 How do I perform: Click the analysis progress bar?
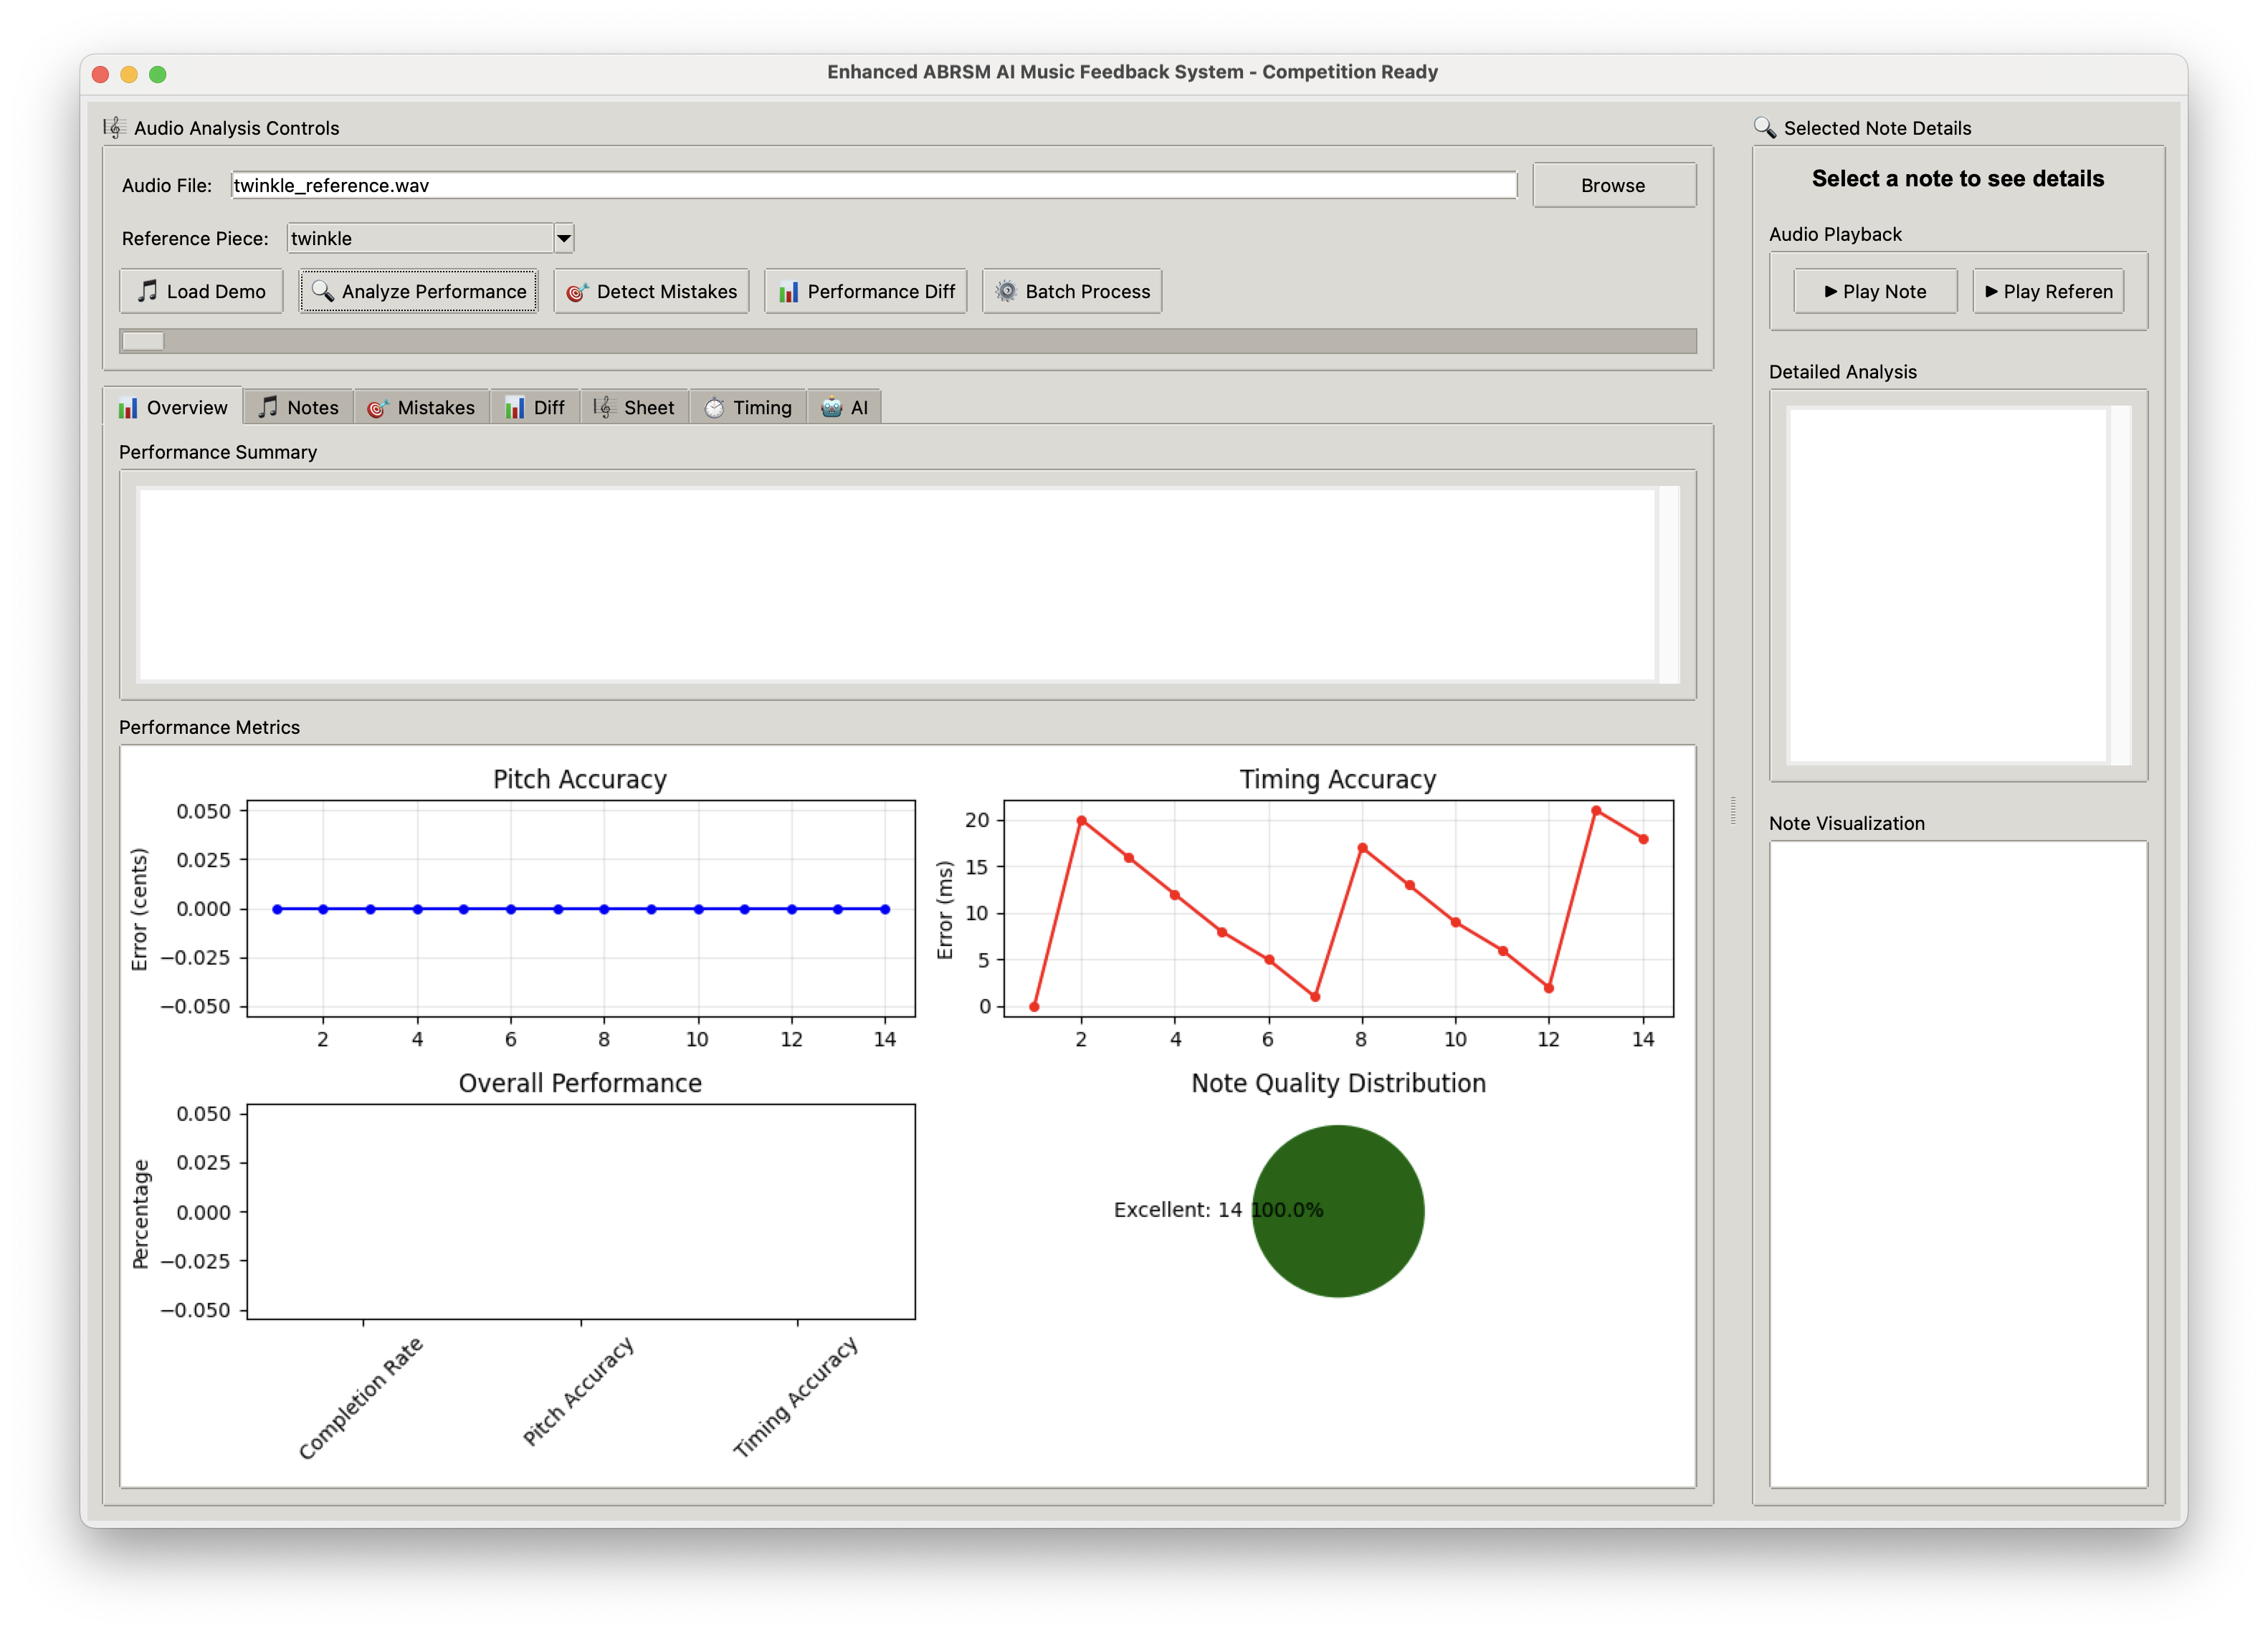point(907,341)
